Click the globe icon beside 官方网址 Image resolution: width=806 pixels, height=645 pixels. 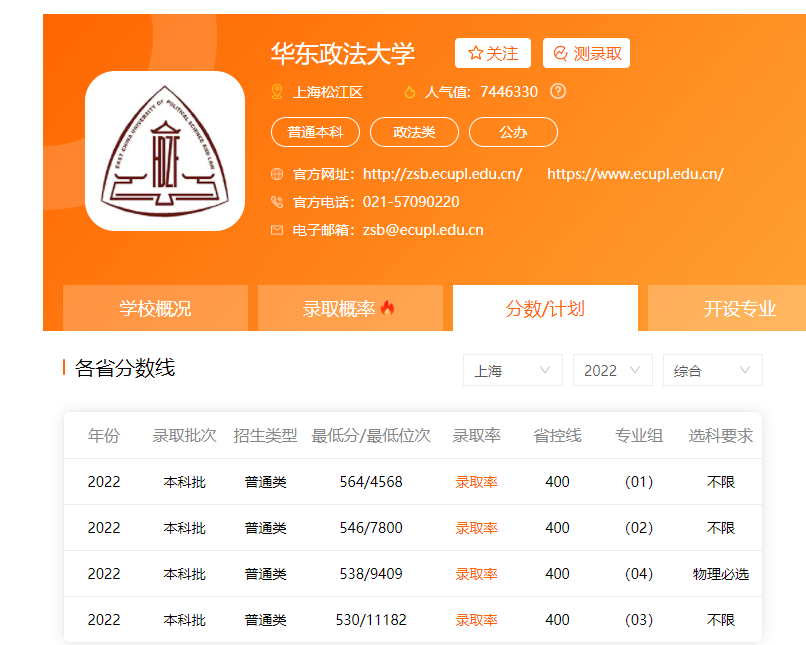pos(277,174)
